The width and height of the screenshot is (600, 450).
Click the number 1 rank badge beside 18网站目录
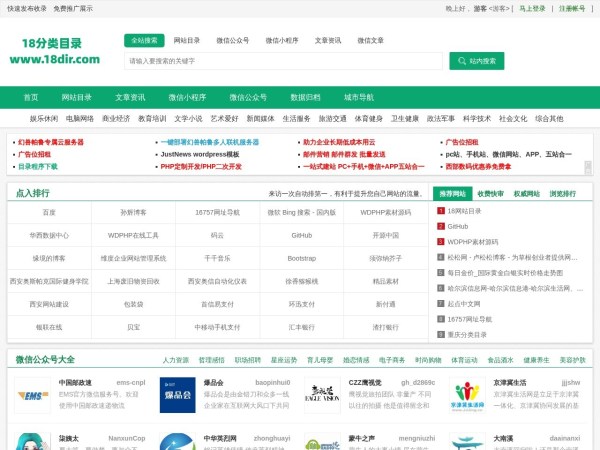pyautogui.click(x=441, y=211)
